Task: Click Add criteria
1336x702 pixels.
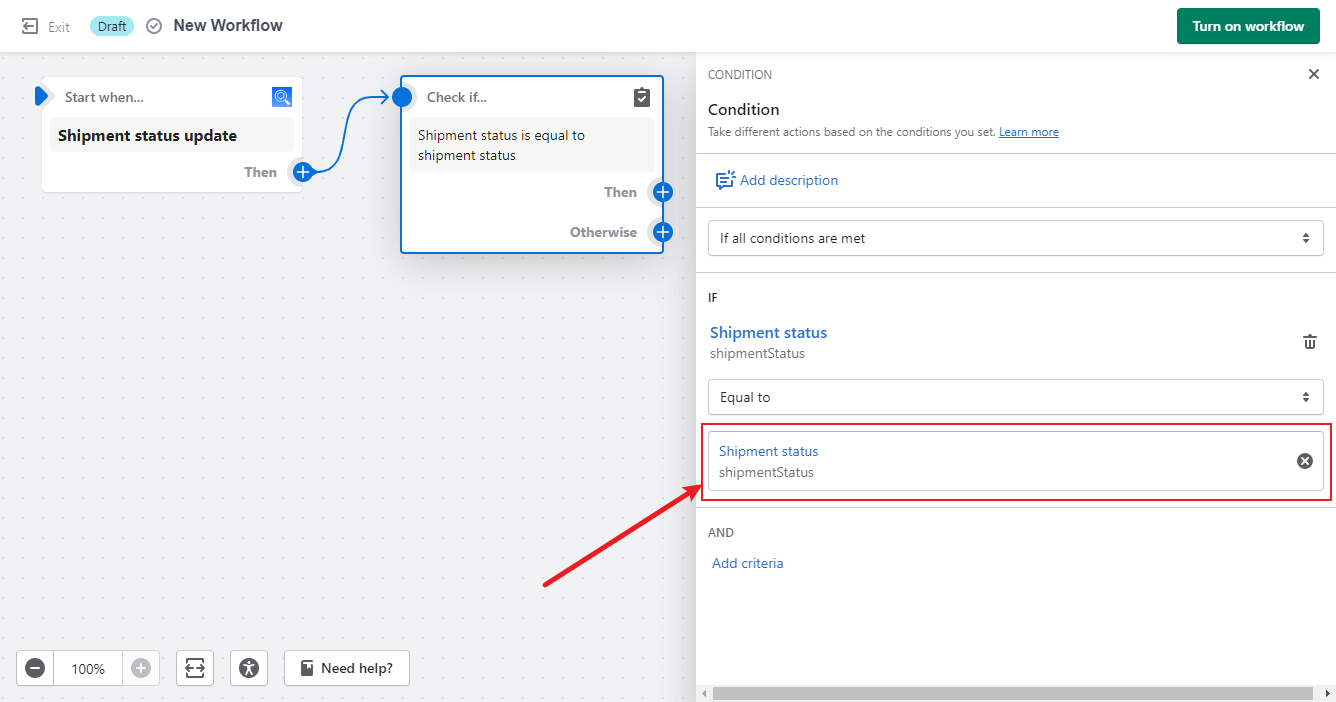Action: [x=748, y=563]
